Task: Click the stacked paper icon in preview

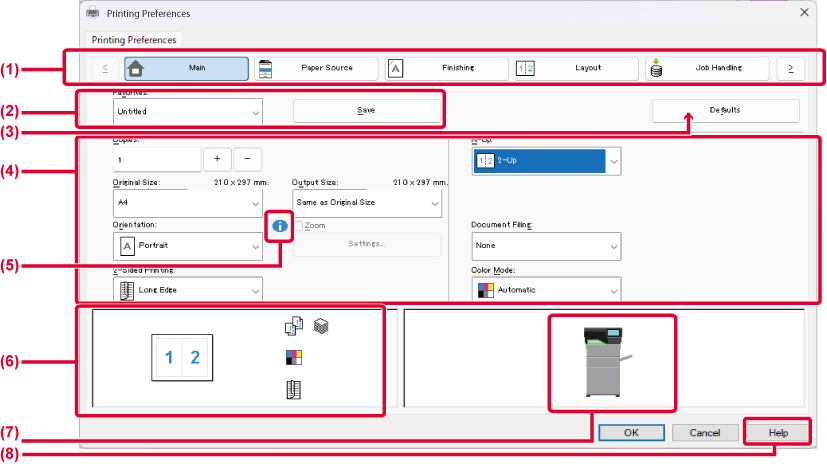Action: [x=320, y=326]
